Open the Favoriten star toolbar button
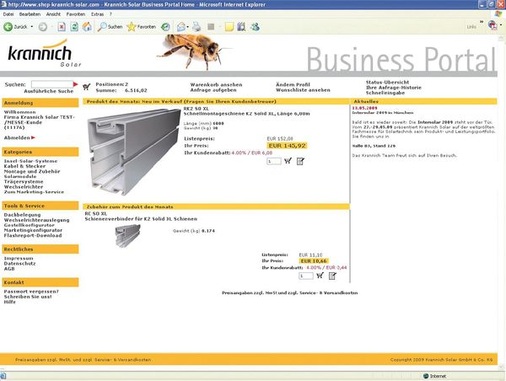The height and width of the screenshot is (381, 506). coord(141,27)
